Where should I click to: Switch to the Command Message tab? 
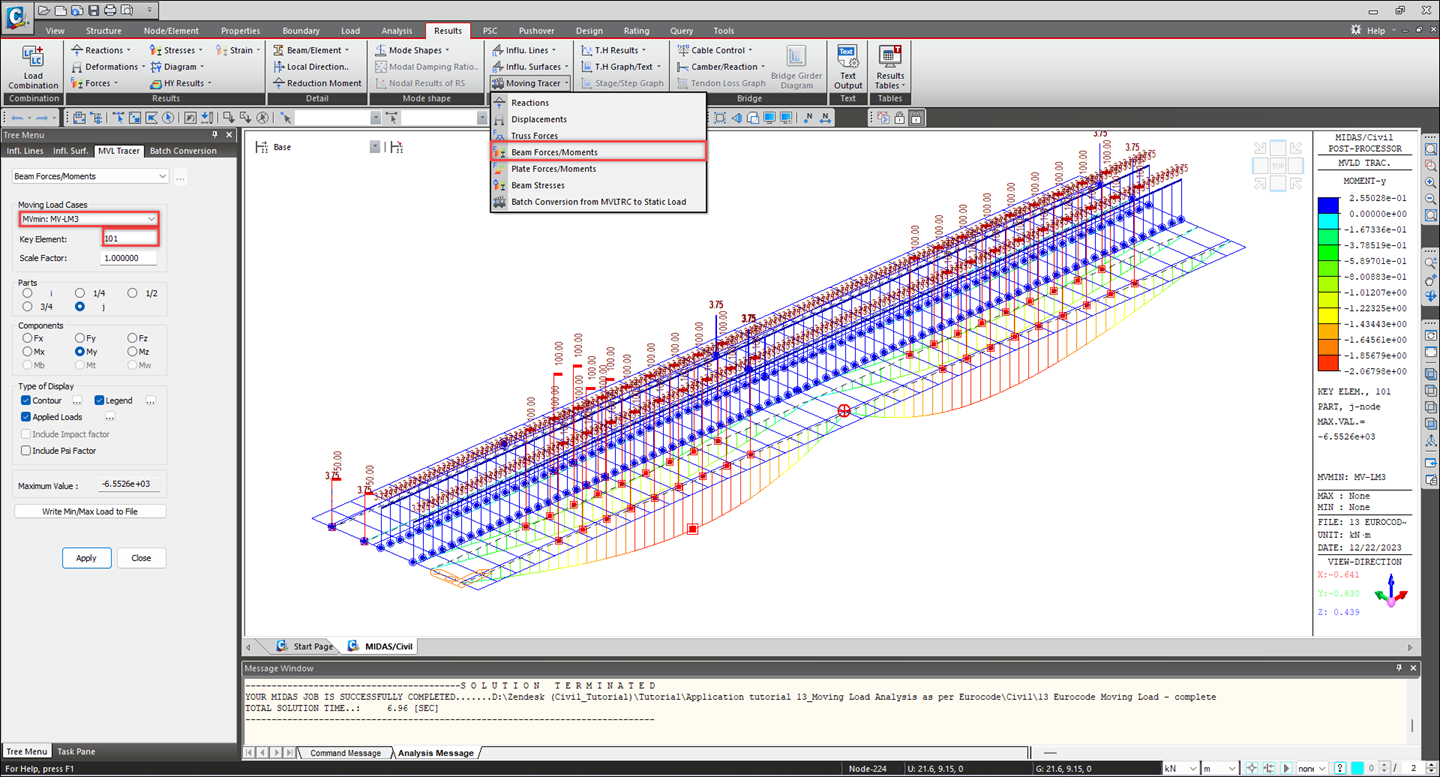[345, 753]
